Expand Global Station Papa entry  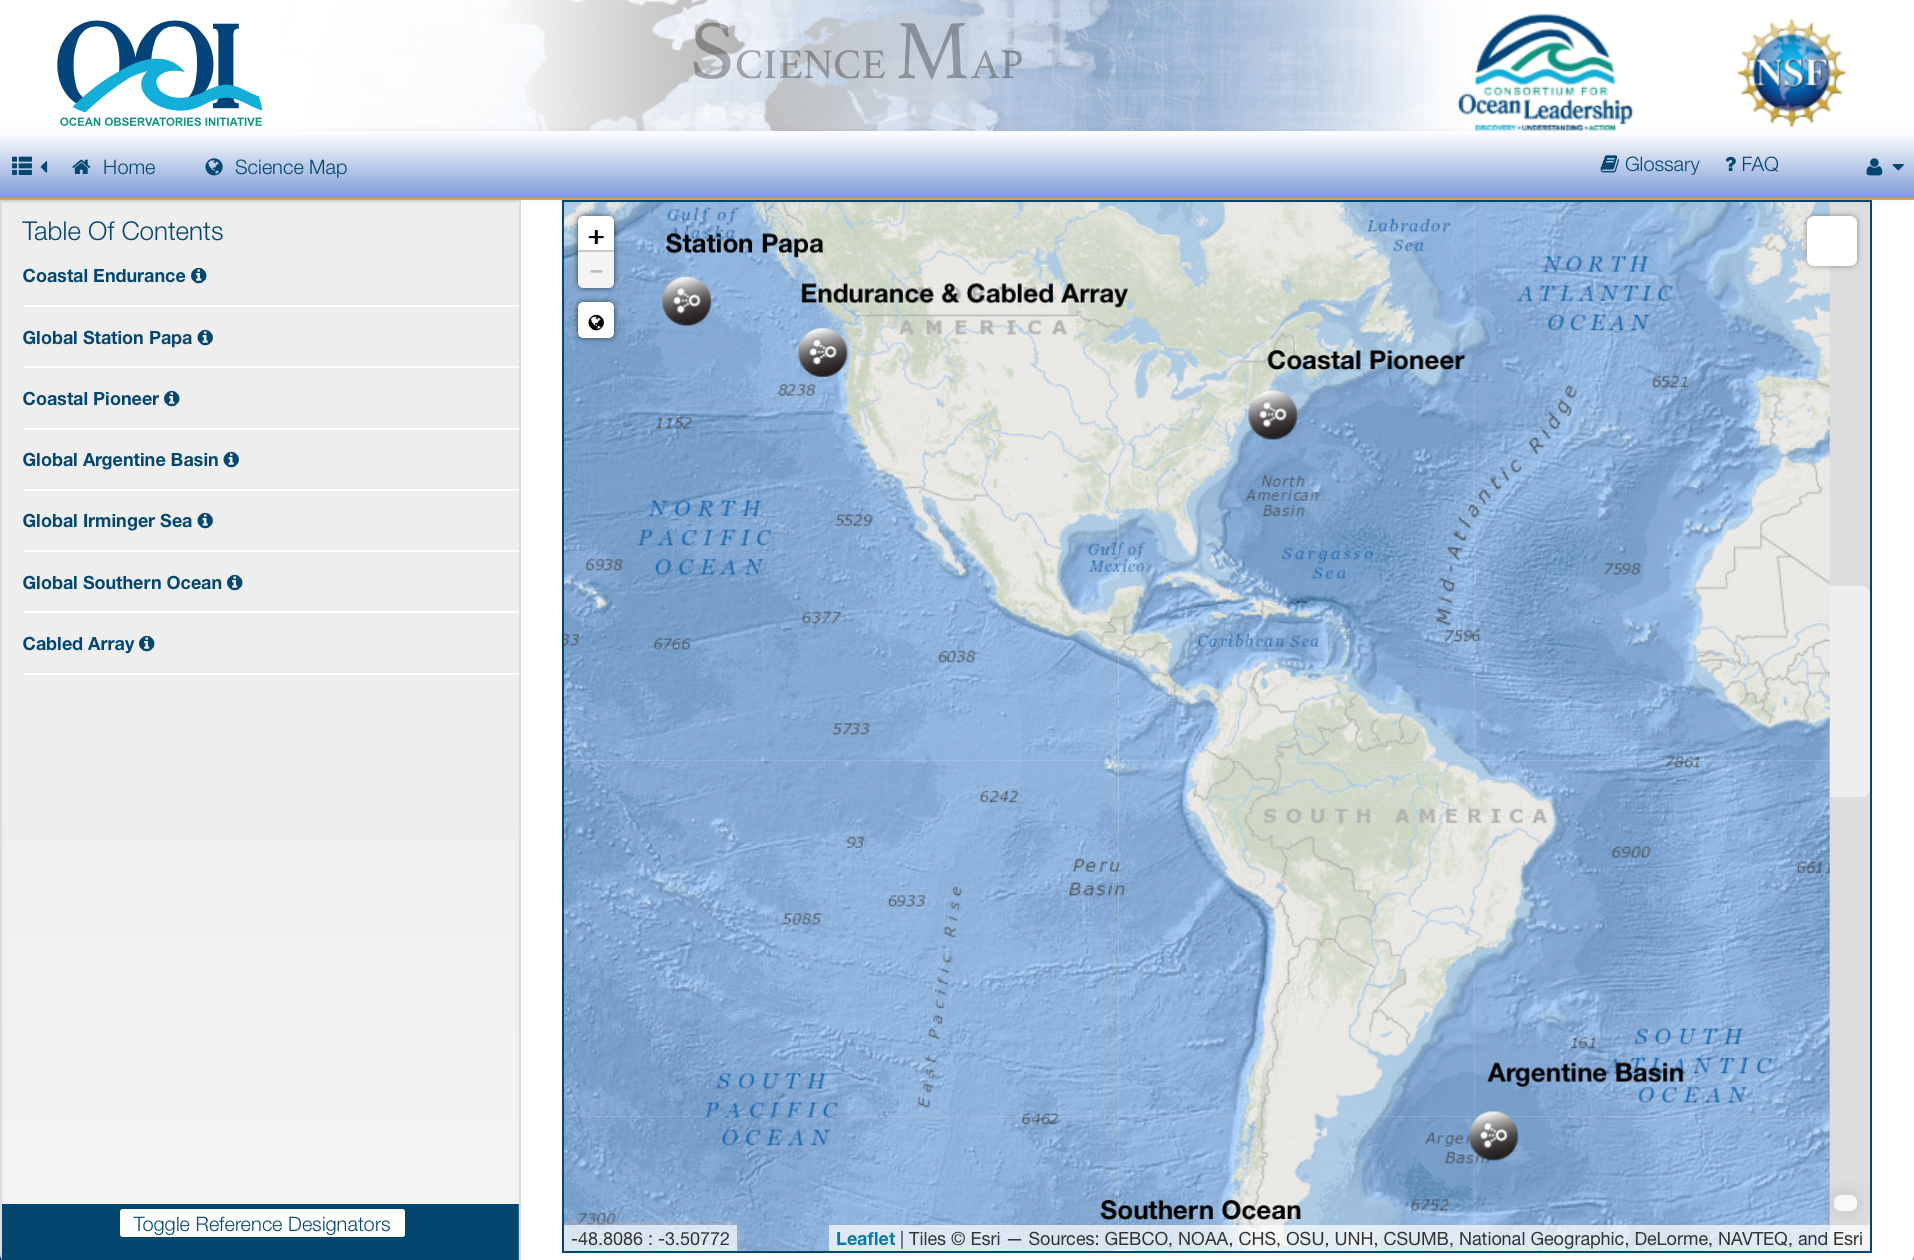point(107,338)
